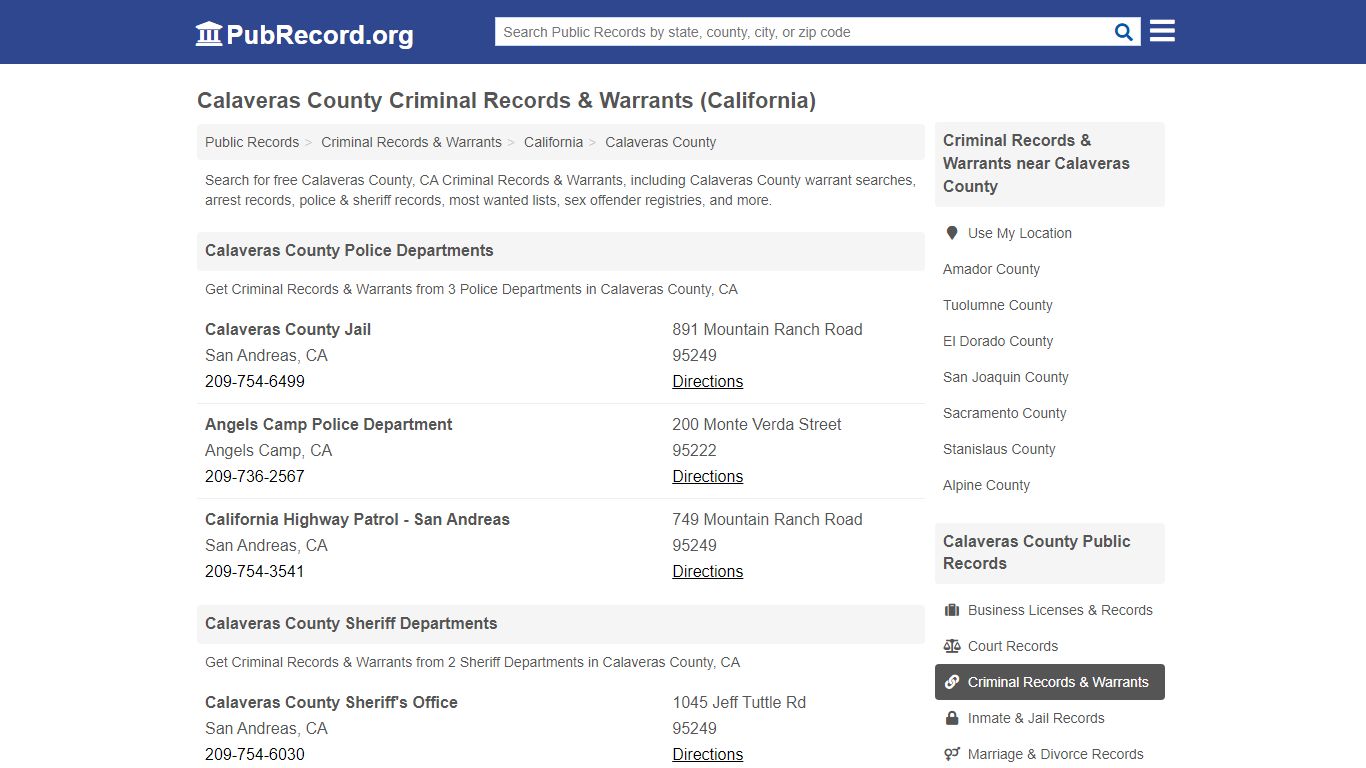Click the location pin icon beside Use My Location
Viewport: 1366px width, 768px height.
coord(952,233)
